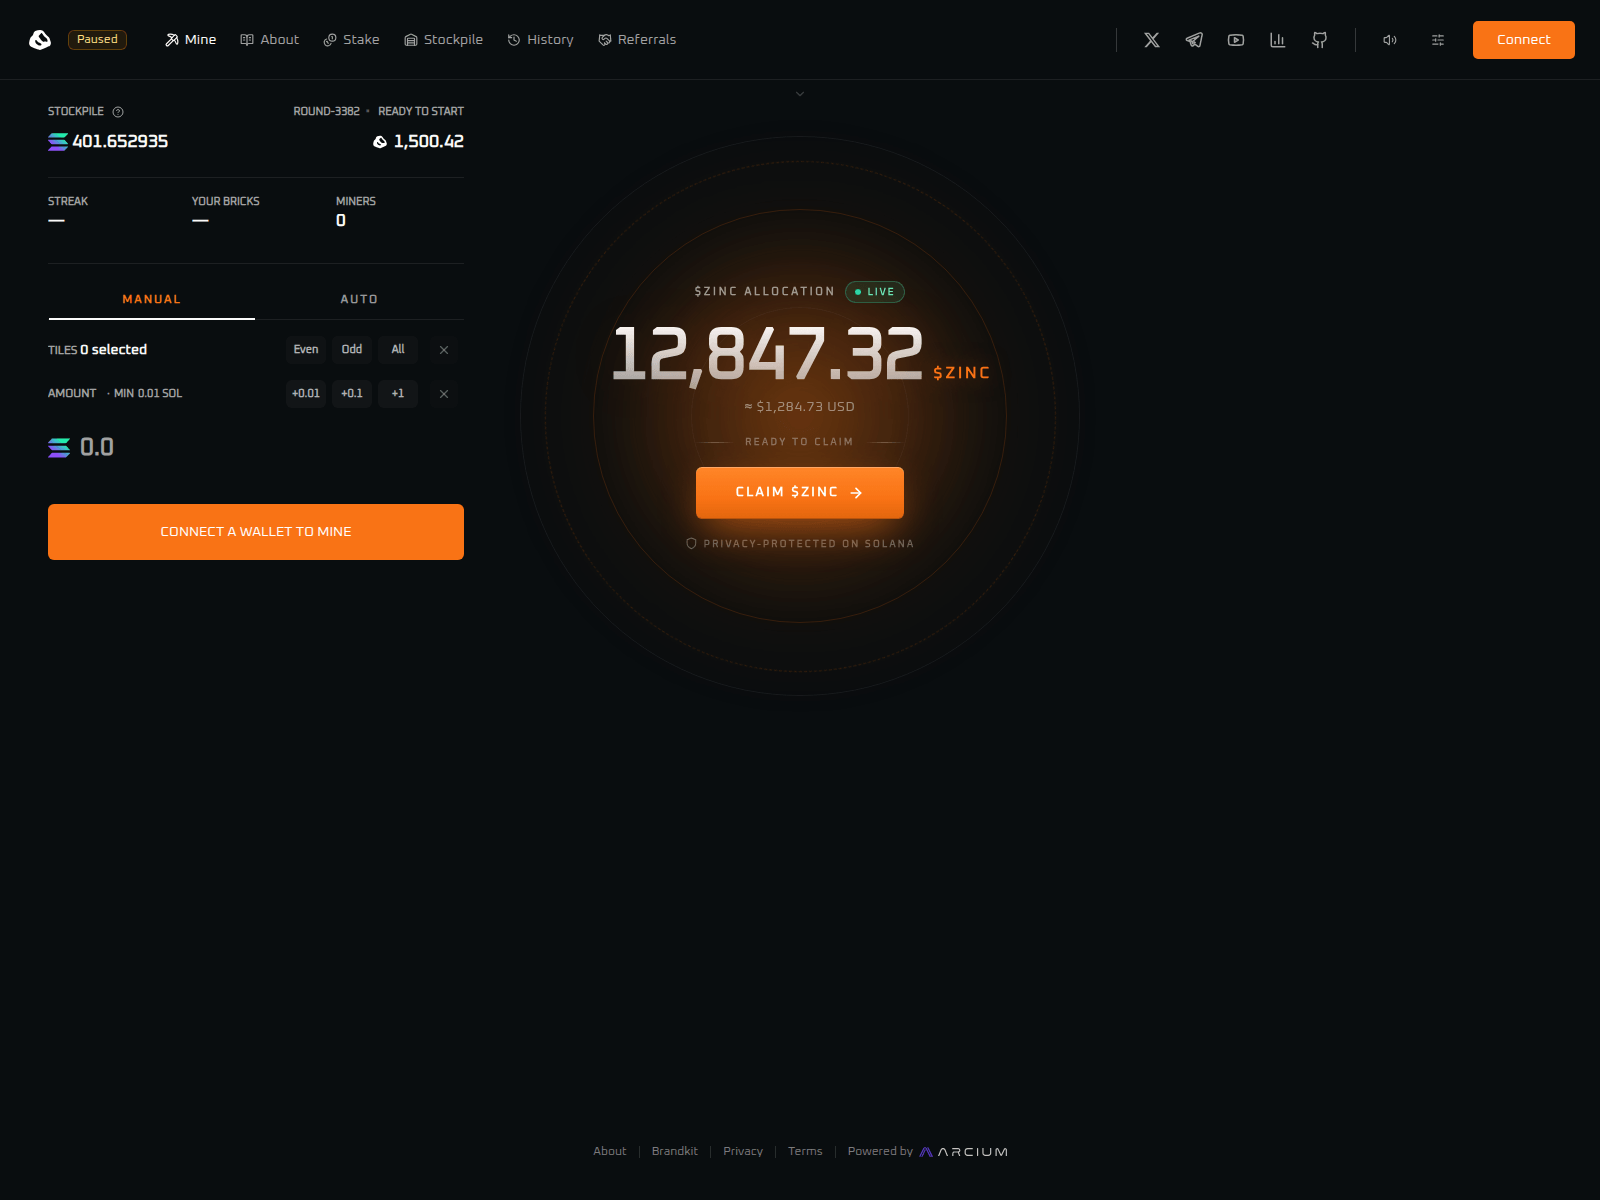Open the Referrals nav item

click(x=637, y=40)
